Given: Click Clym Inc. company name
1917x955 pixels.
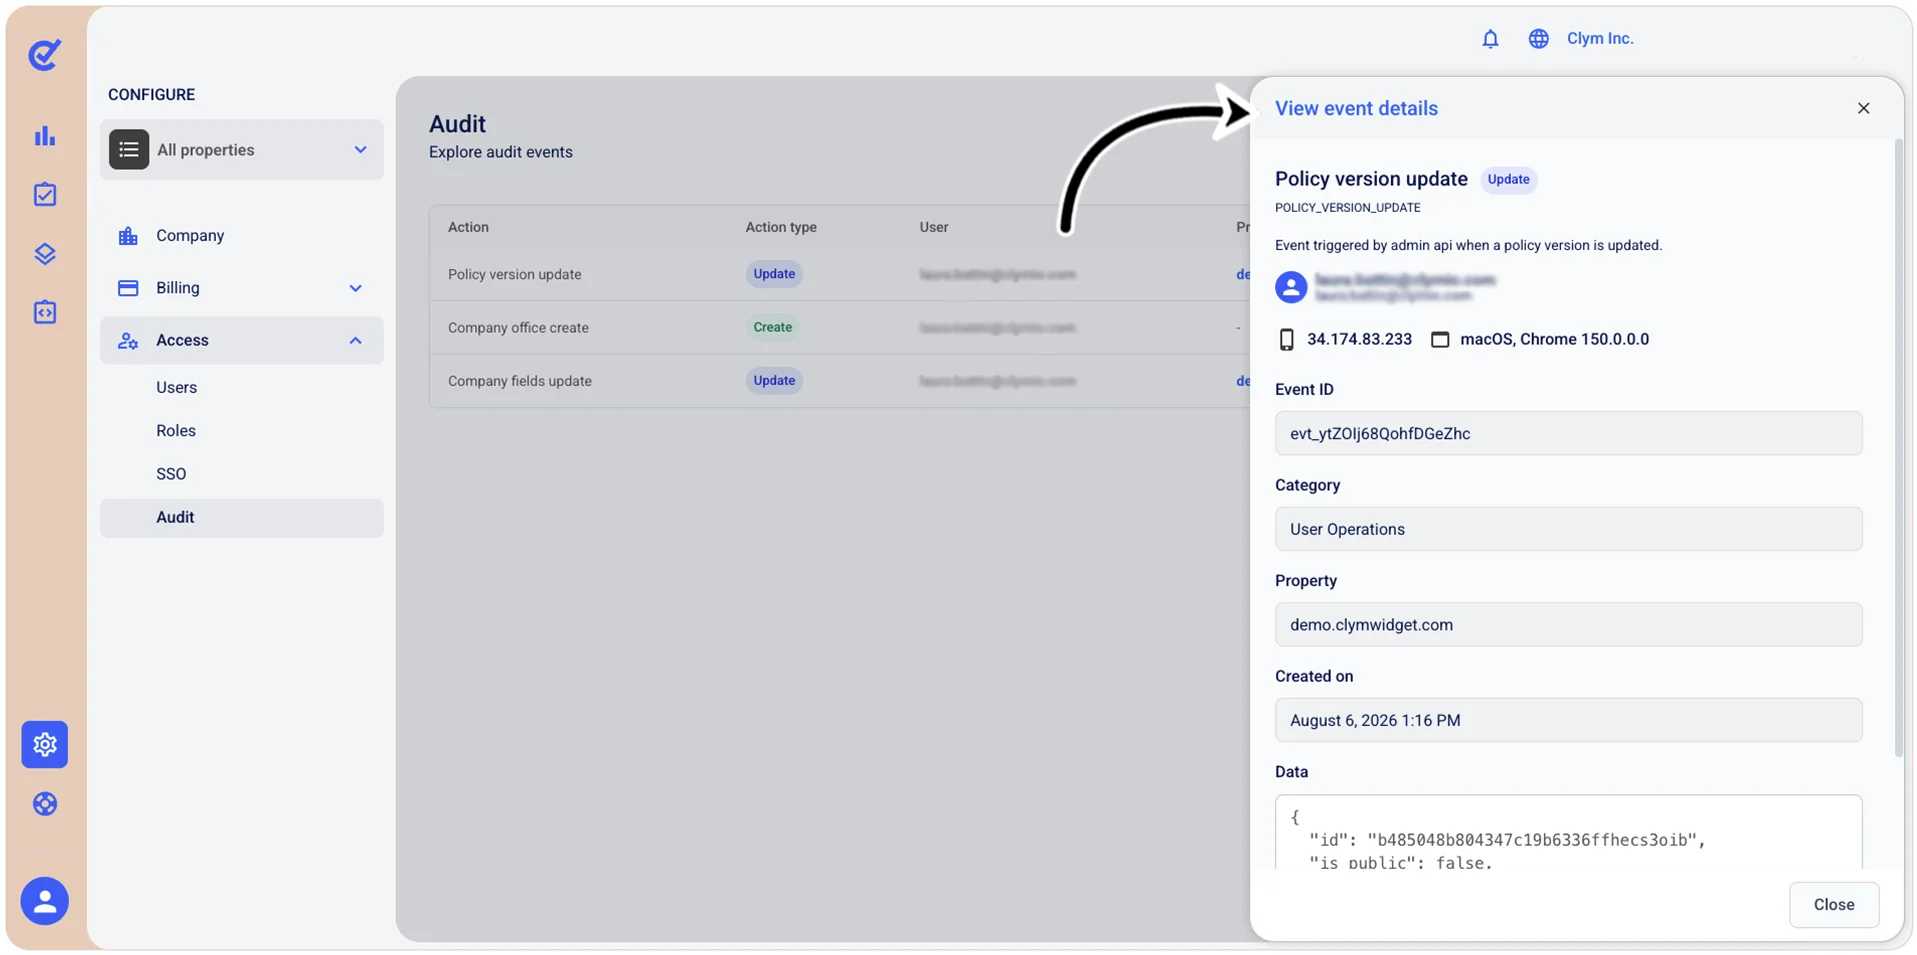Looking at the screenshot, I should point(1600,38).
